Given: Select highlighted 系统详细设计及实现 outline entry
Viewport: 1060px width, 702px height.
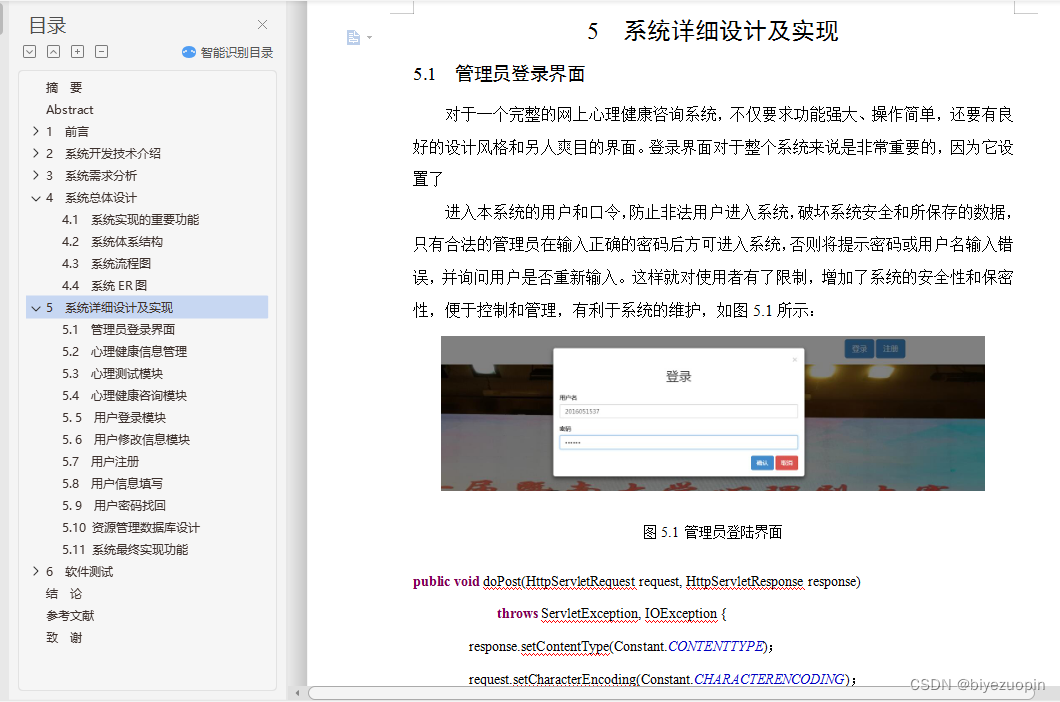Looking at the screenshot, I should click(x=147, y=308).
